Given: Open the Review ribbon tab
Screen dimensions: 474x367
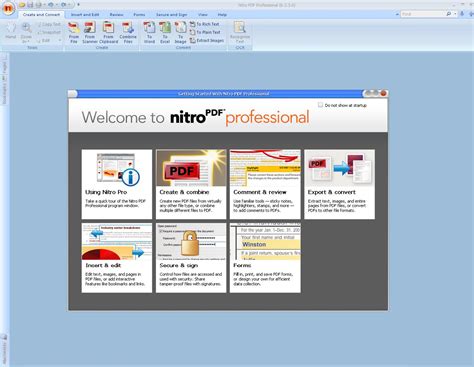Looking at the screenshot, I should pos(116,15).
